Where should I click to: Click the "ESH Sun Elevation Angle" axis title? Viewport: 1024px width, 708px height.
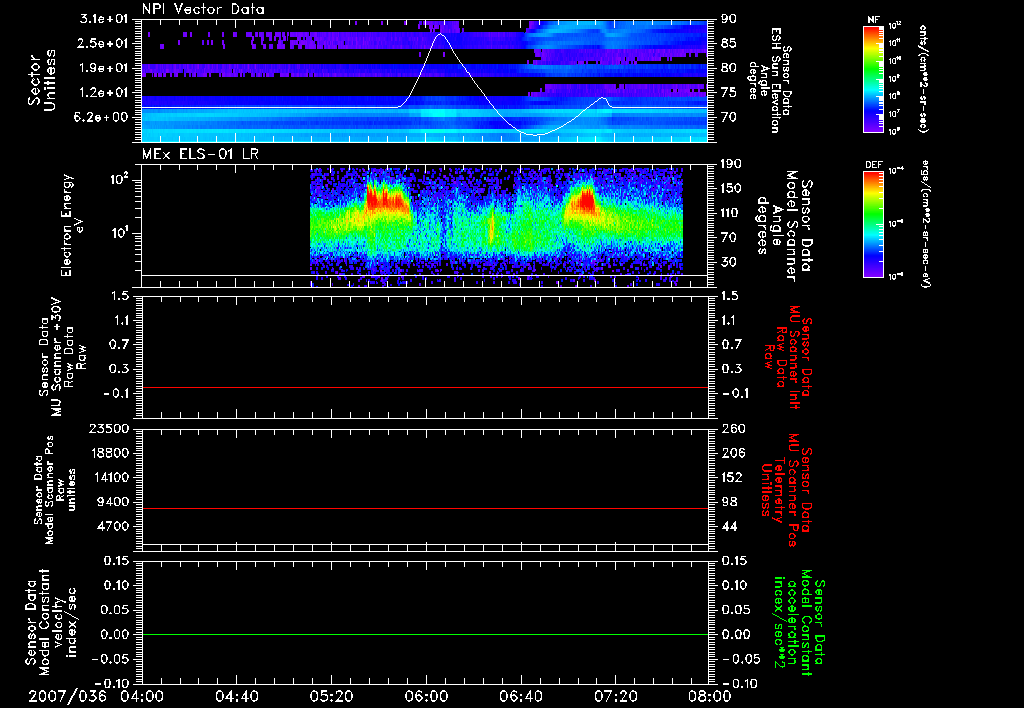point(769,80)
